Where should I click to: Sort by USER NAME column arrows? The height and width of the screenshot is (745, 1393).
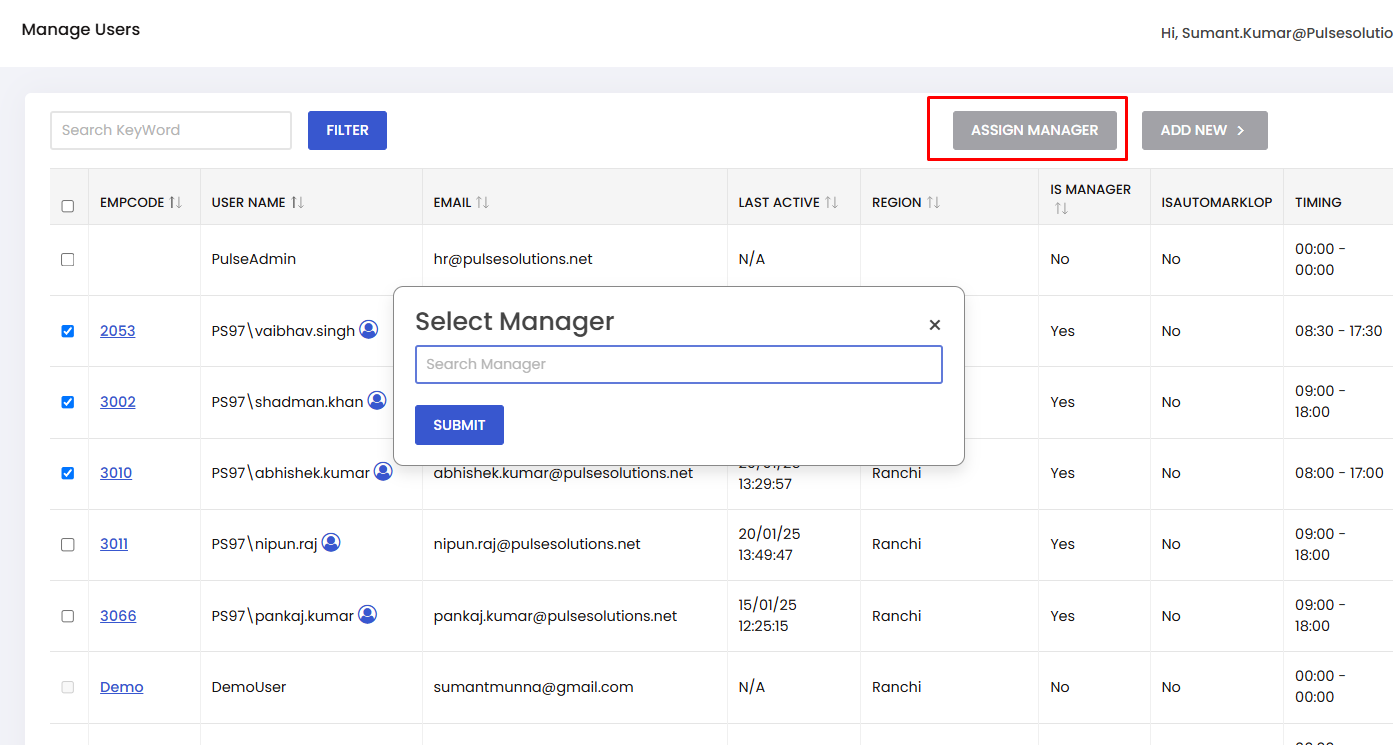[297, 202]
